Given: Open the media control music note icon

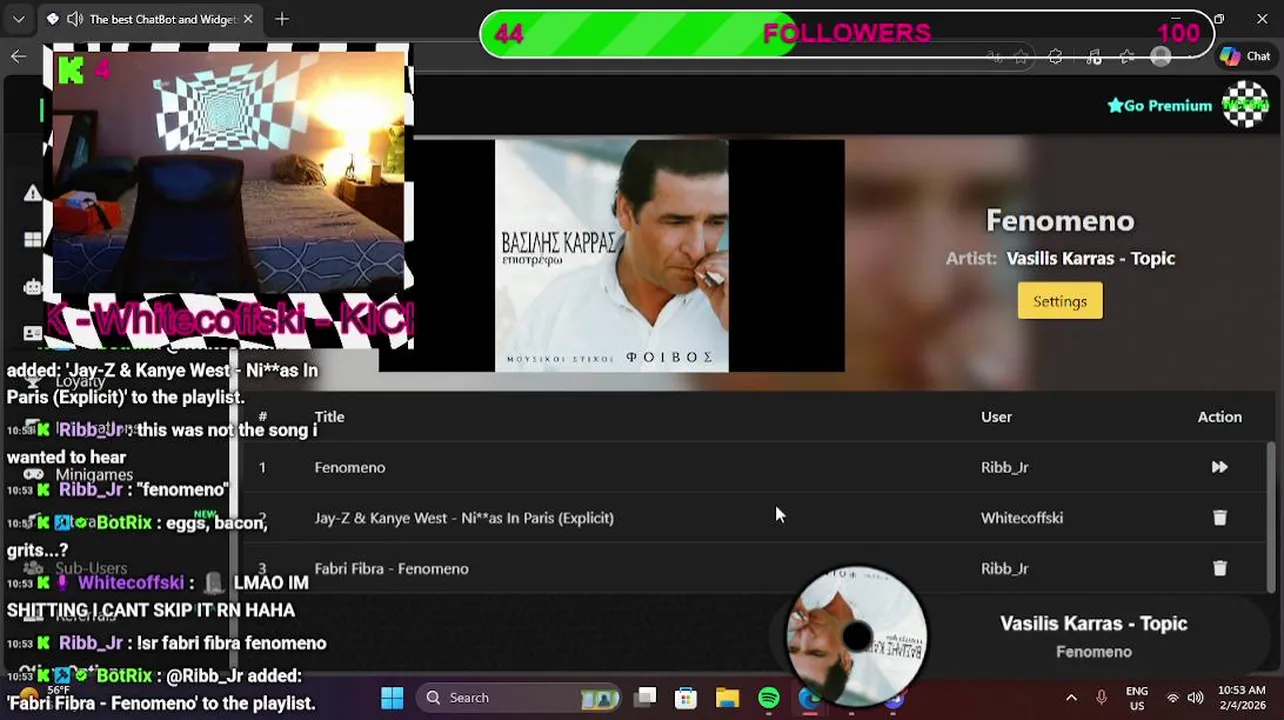Looking at the screenshot, I should [1093, 57].
